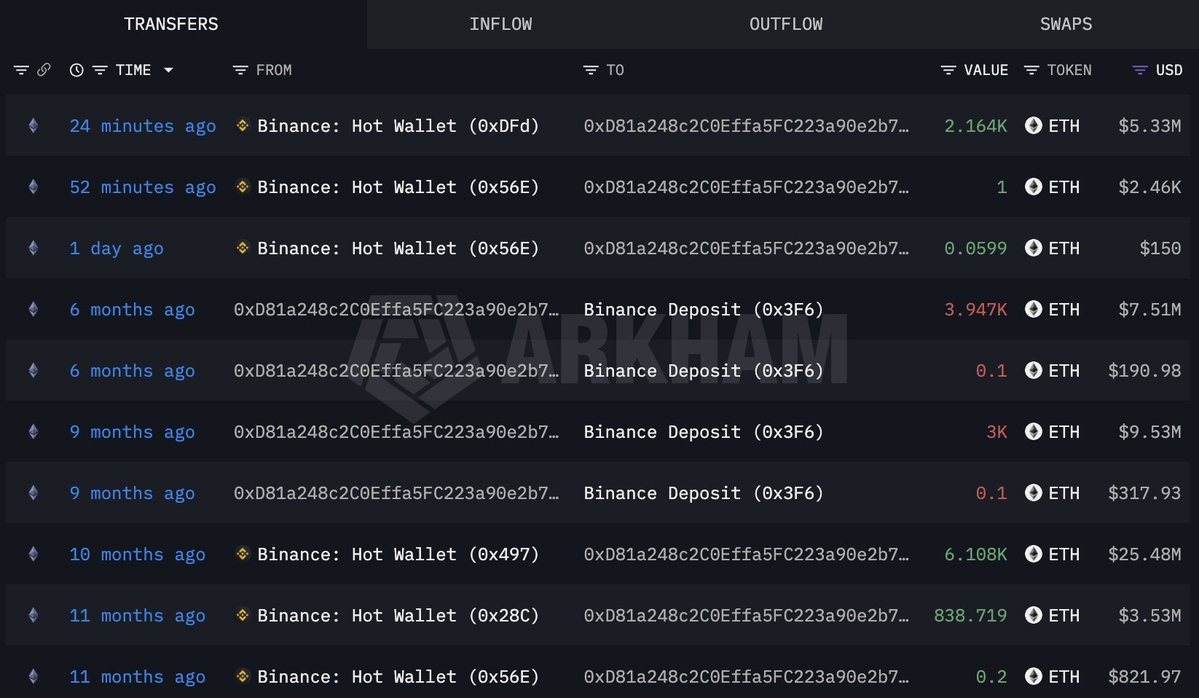The width and height of the screenshot is (1199, 698).
Task: Select the amount $3.53M
Action: [x=1149, y=615]
